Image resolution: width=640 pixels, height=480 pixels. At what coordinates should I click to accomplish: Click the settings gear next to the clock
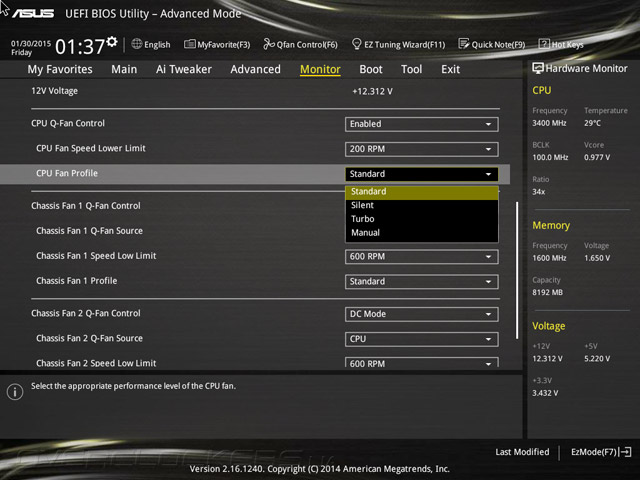(x=111, y=41)
